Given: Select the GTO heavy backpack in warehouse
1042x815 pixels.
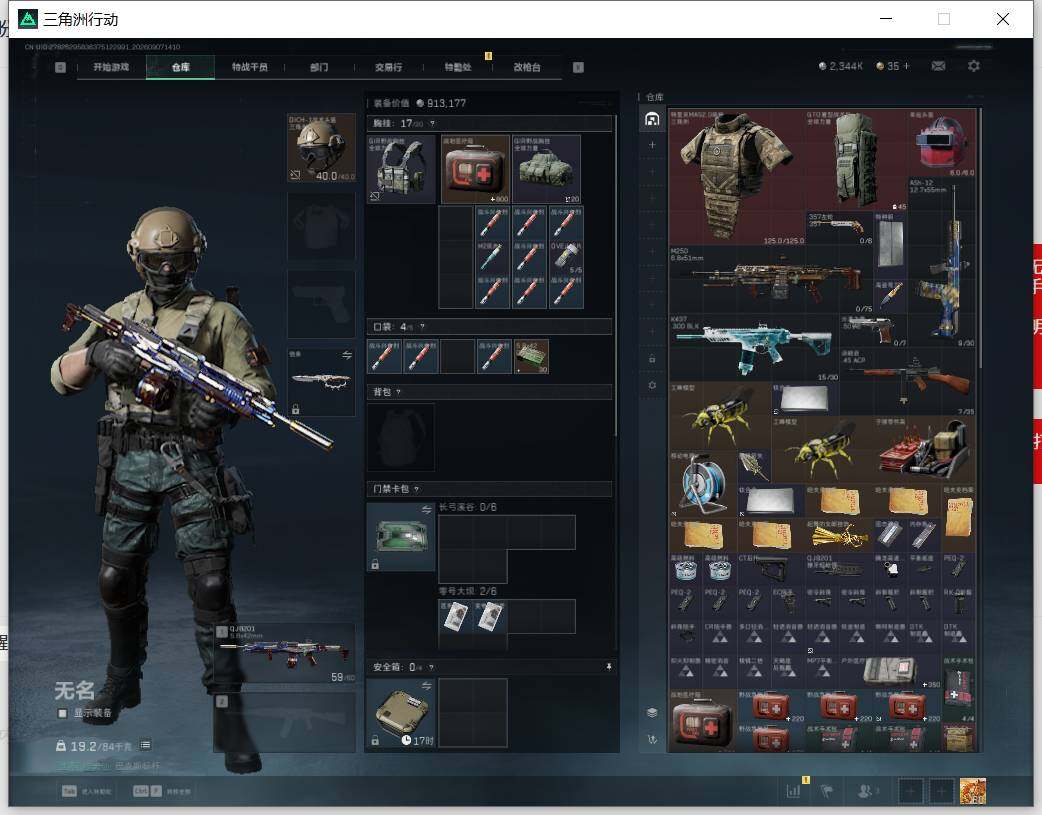Looking at the screenshot, I should click(x=857, y=160).
